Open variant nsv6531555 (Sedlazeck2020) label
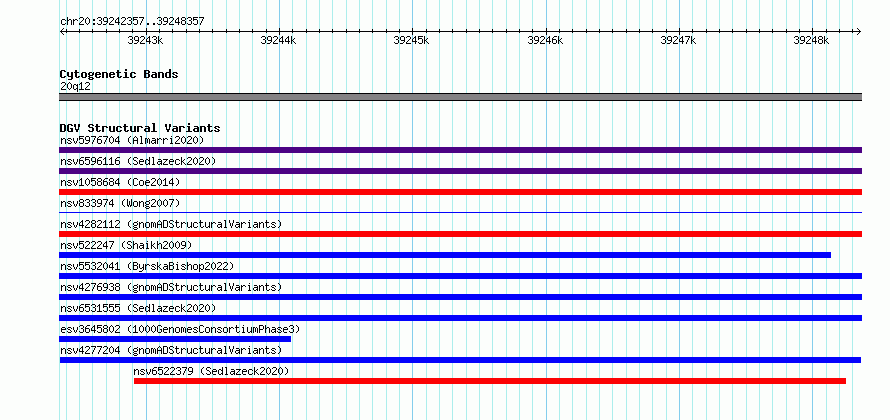Screen dimensions: 890x420 click(138, 308)
